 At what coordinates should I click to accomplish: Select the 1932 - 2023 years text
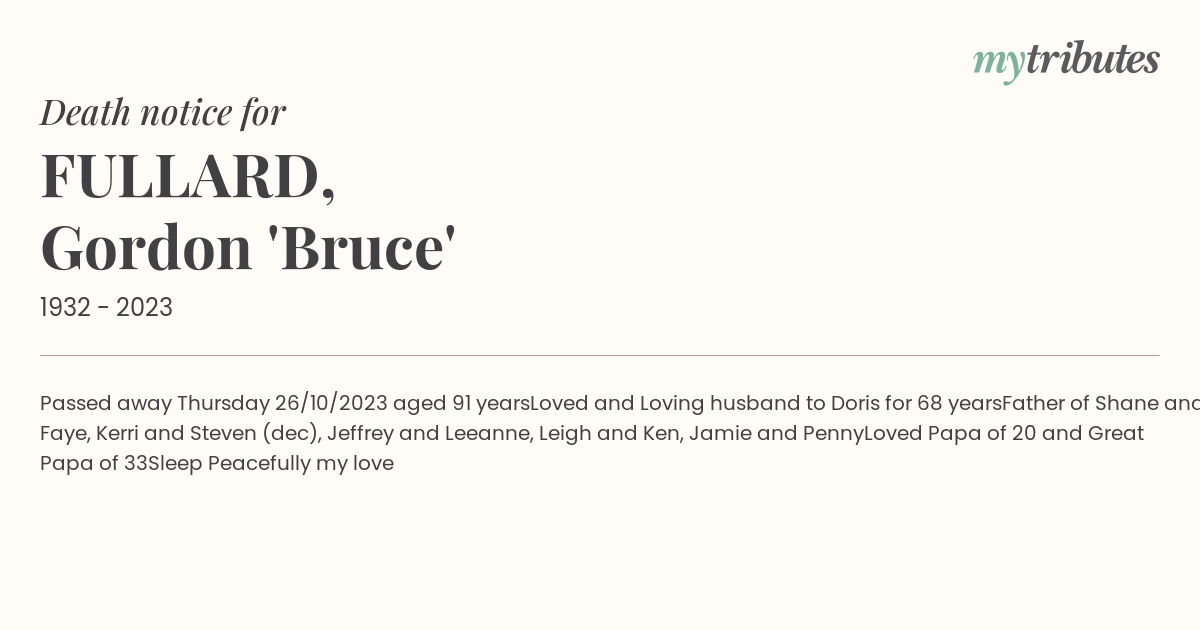point(106,307)
